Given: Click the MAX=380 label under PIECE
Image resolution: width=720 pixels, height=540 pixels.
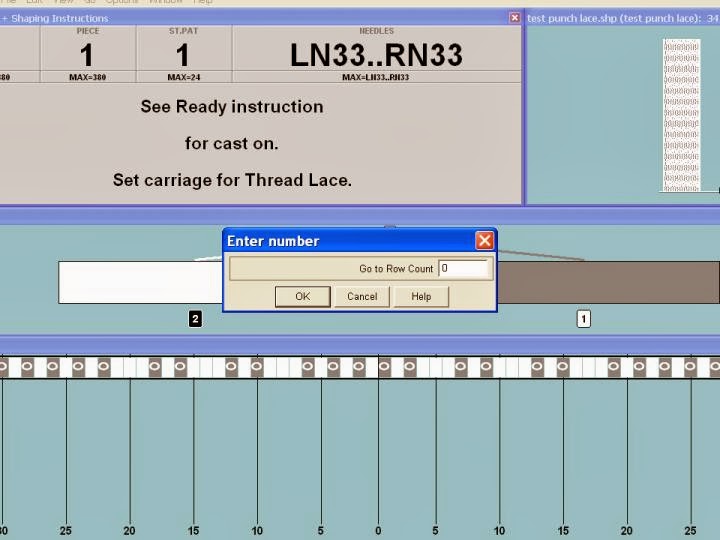Looking at the screenshot, I should [87, 77].
